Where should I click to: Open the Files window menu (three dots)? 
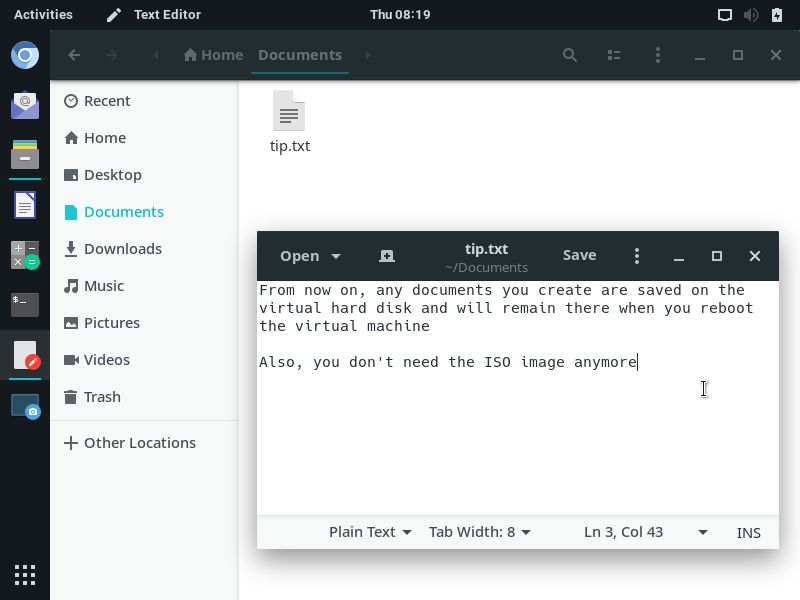pos(657,55)
